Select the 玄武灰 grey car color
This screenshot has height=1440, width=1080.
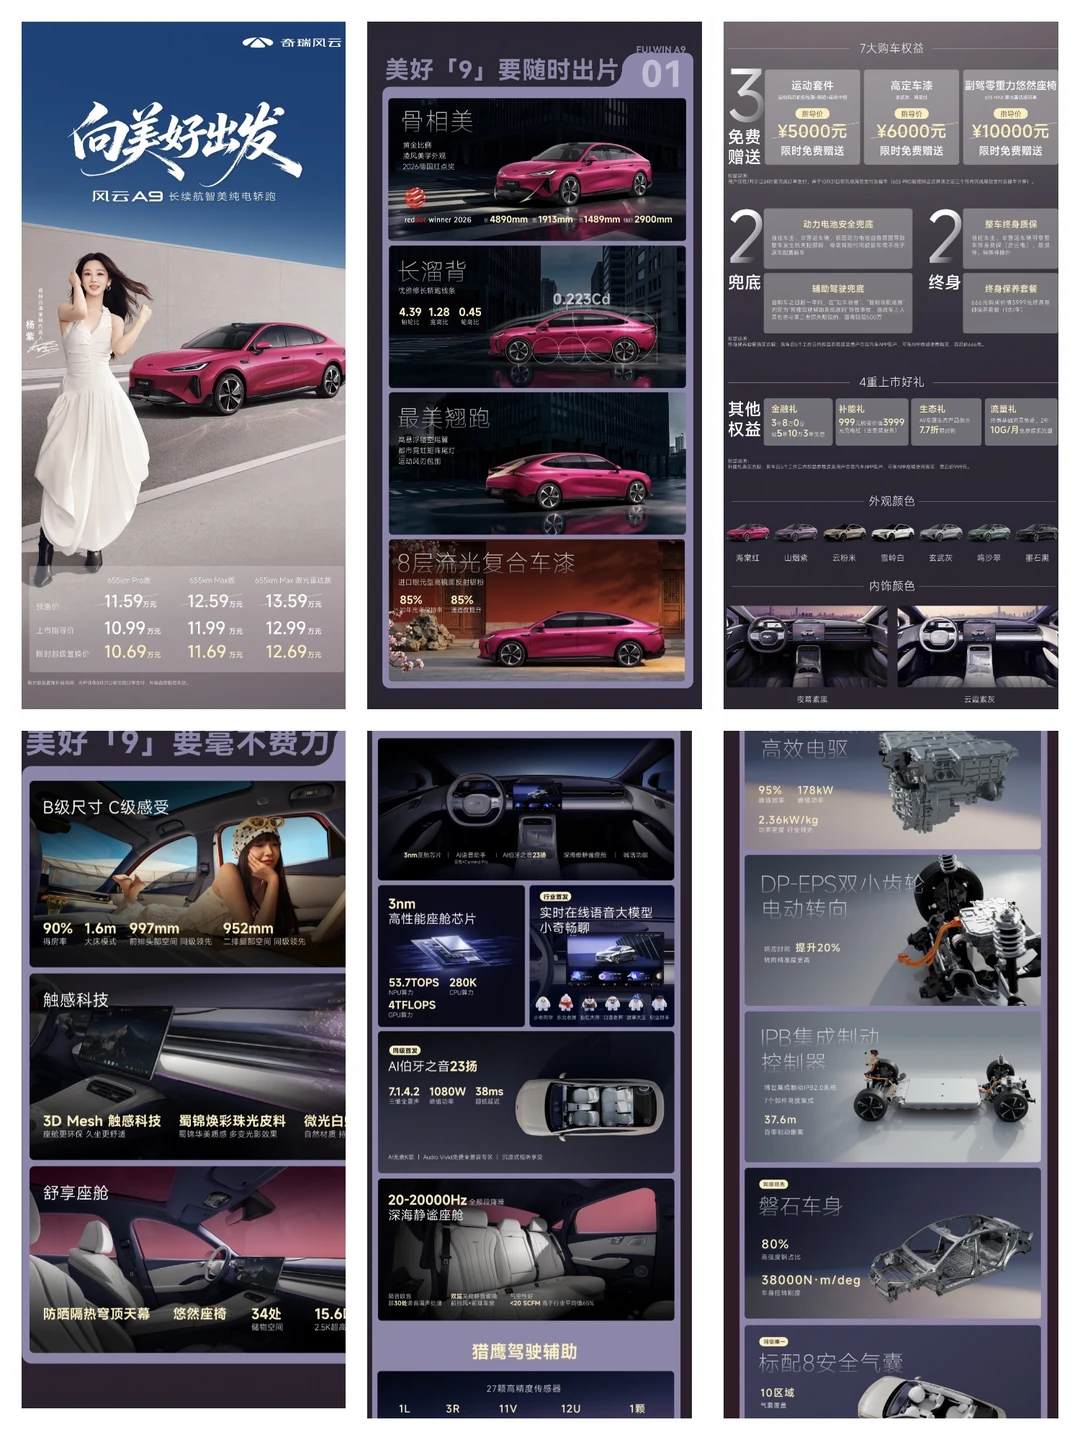[x=941, y=532]
